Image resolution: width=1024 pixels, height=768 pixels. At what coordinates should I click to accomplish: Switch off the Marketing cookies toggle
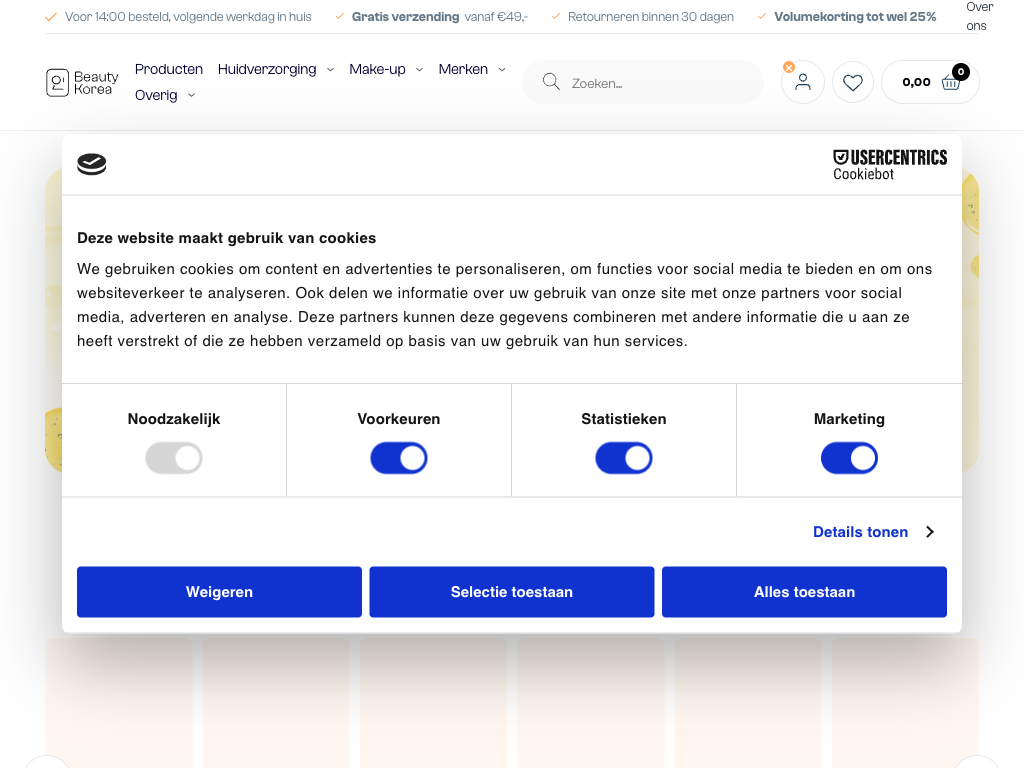849,459
